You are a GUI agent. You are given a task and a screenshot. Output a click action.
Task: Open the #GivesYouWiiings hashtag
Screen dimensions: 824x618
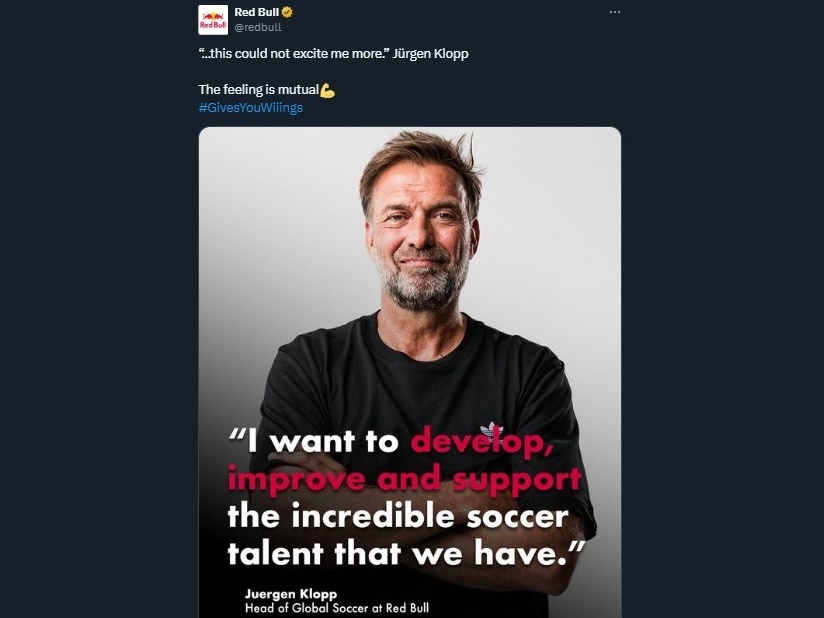pyautogui.click(x=250, y=108)
